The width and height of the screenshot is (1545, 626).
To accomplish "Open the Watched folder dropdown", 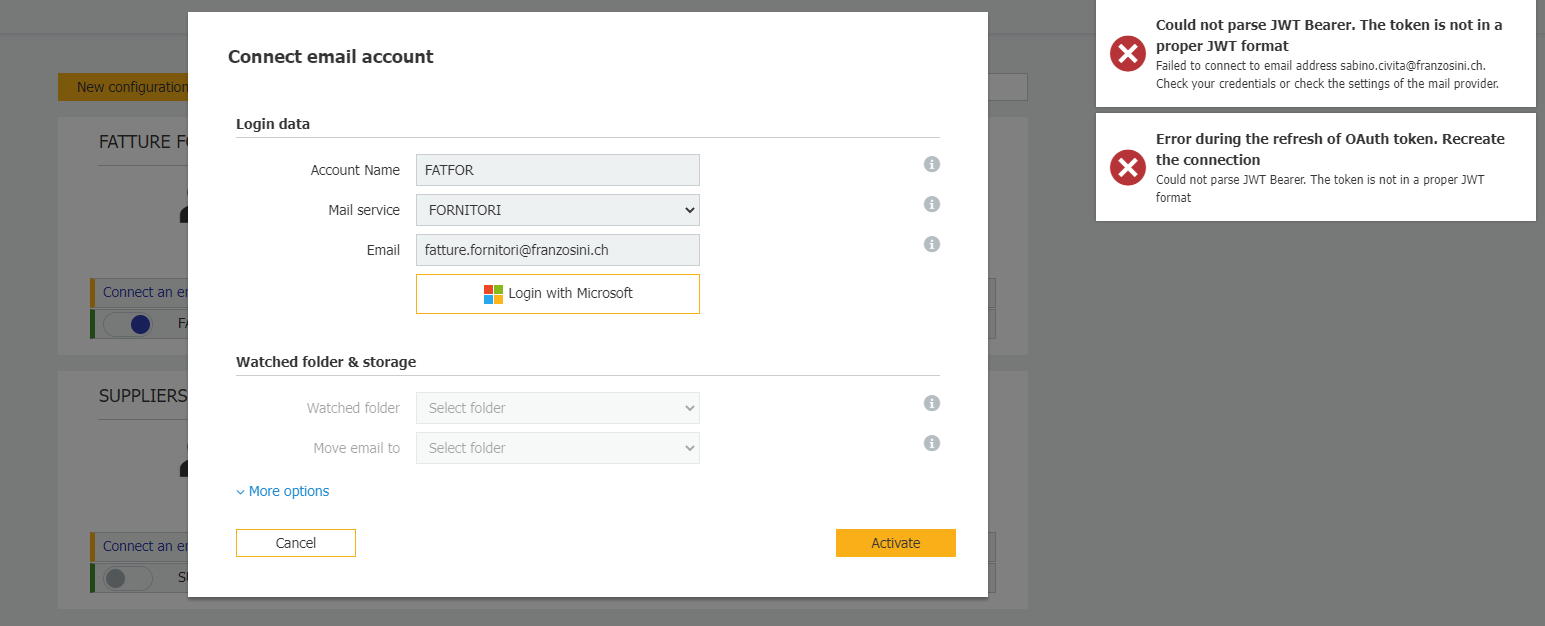I will [x=557, y=408].
